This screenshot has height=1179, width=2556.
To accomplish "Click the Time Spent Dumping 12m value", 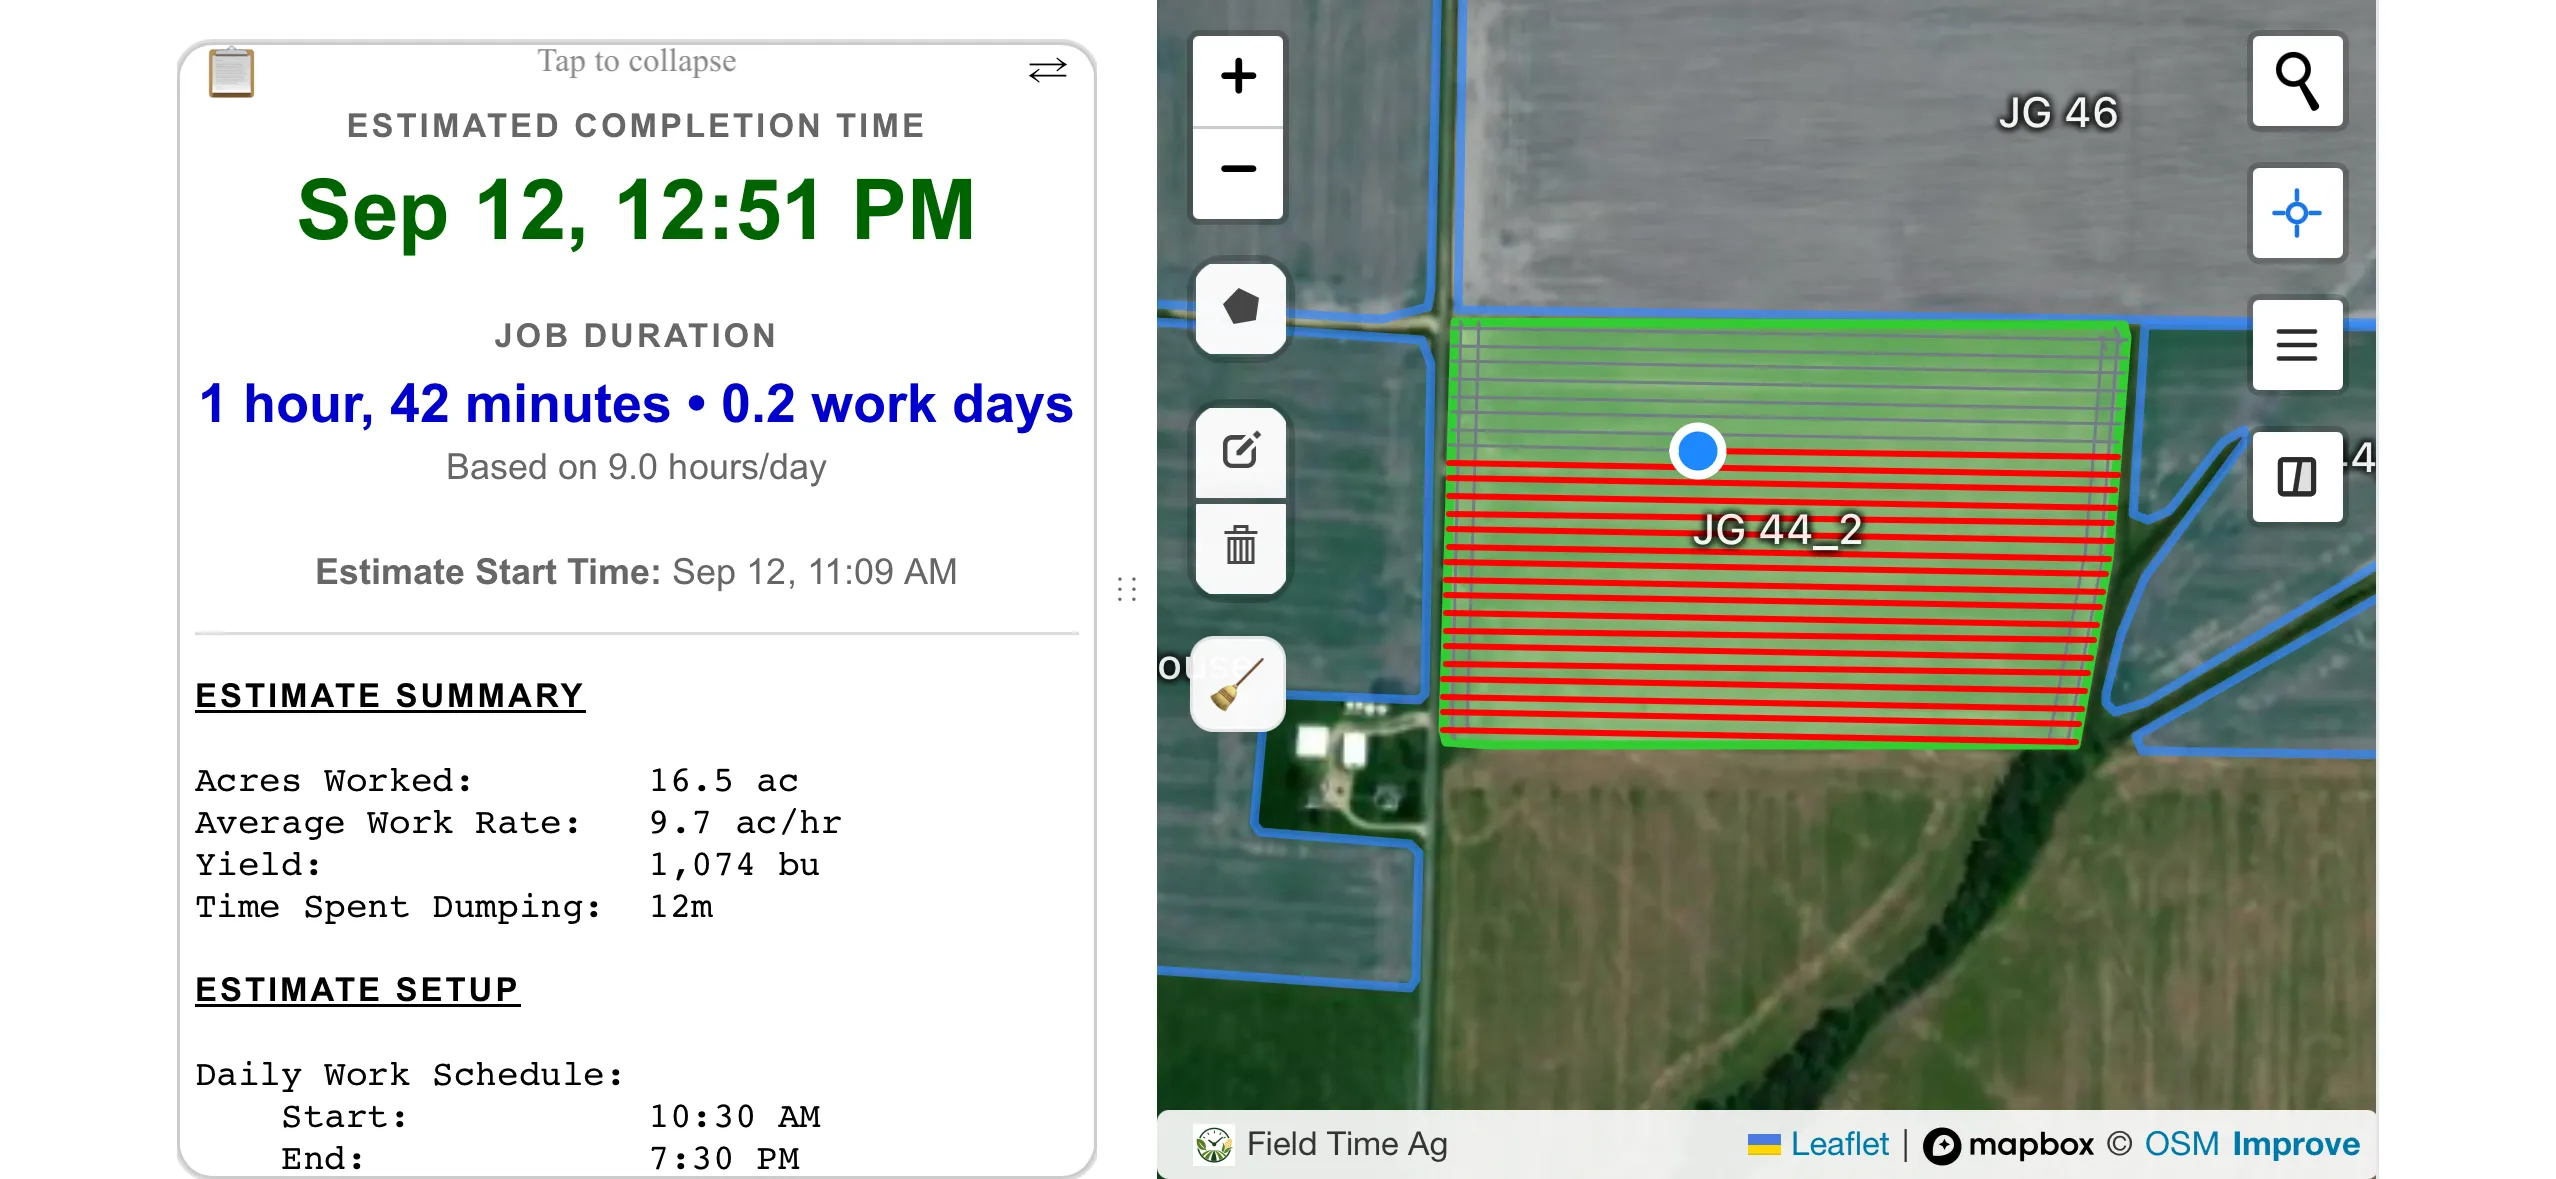I will 681,907.
